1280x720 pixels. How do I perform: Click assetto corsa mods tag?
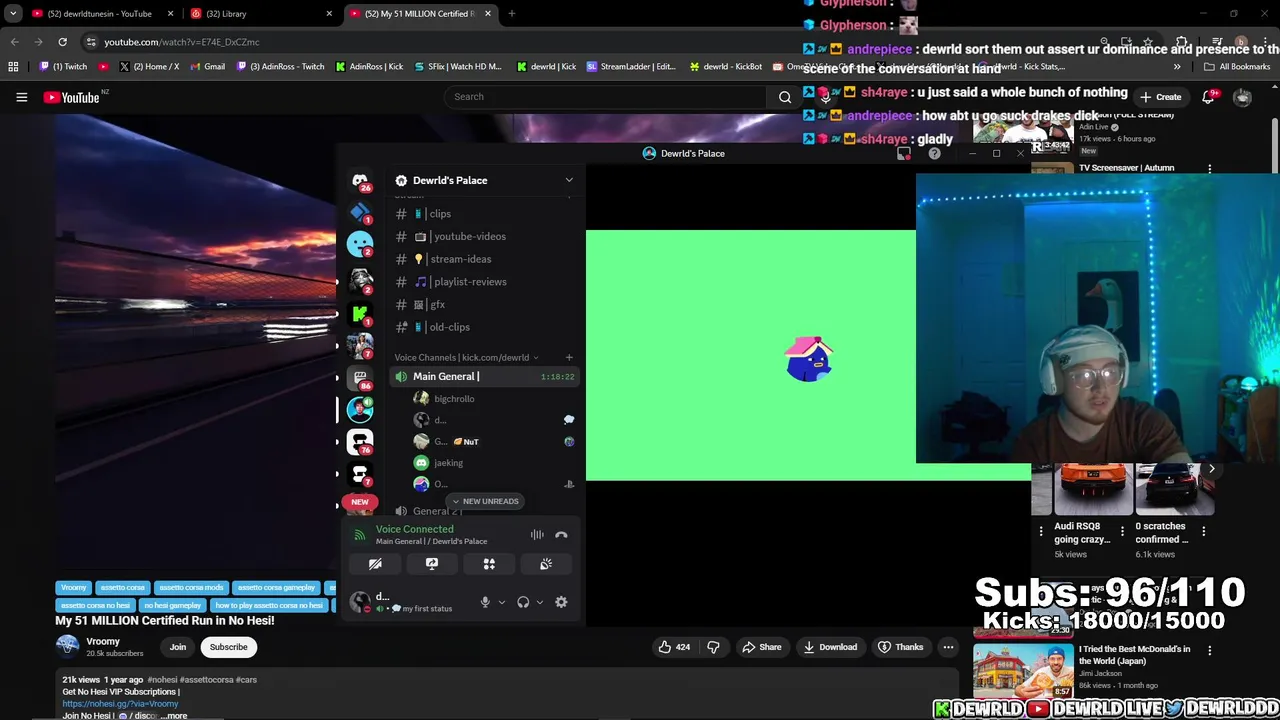tap(191, 587)
